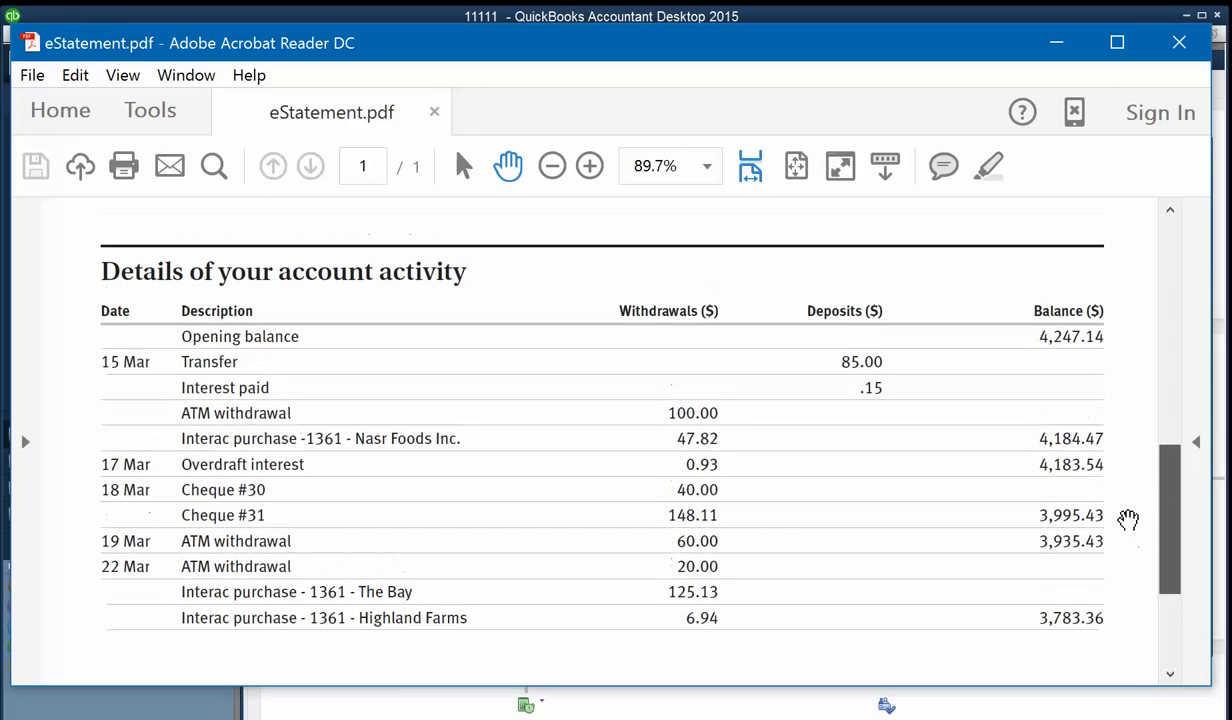Screen dimensions: 1232x720
Task: Click the page number input field
Action: pyautogui.click(x=363, y=166)
